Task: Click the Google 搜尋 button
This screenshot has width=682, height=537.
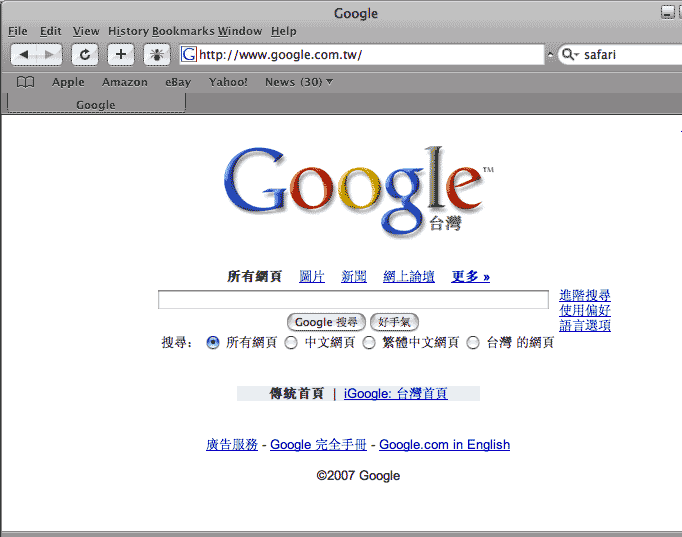Action: [326, 322]
